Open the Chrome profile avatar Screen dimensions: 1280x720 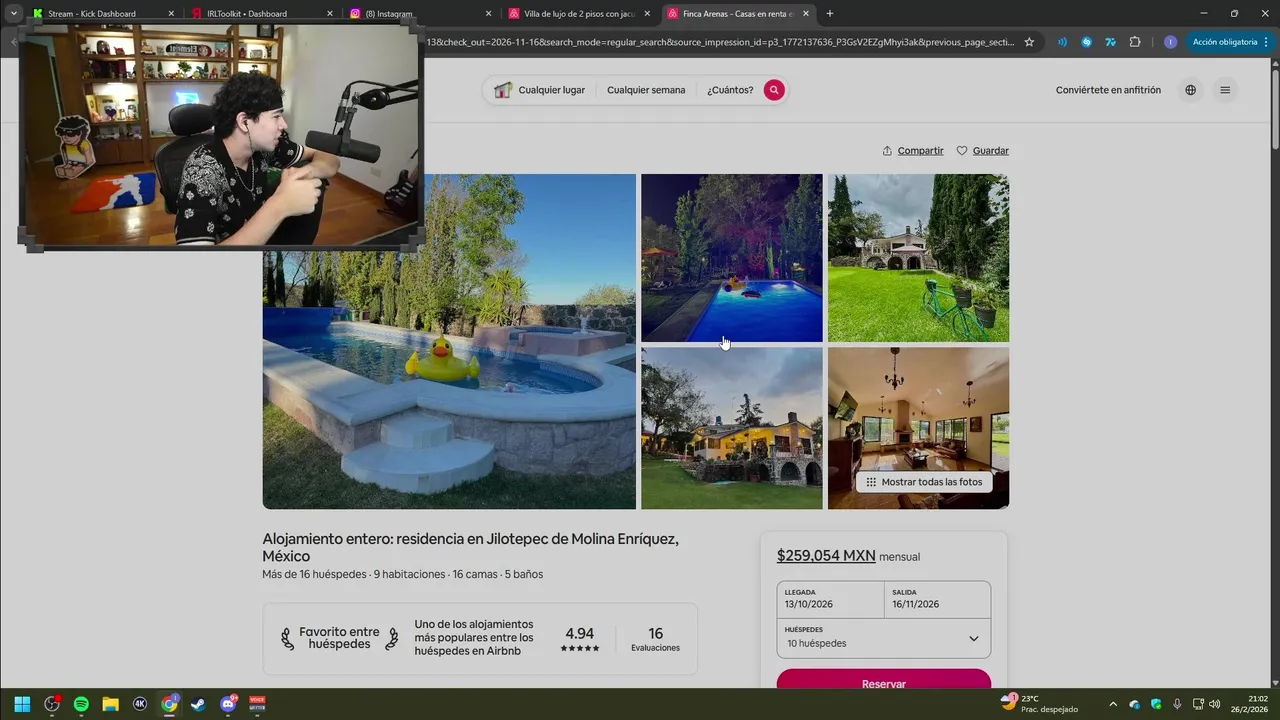(x=1170, y=42)
